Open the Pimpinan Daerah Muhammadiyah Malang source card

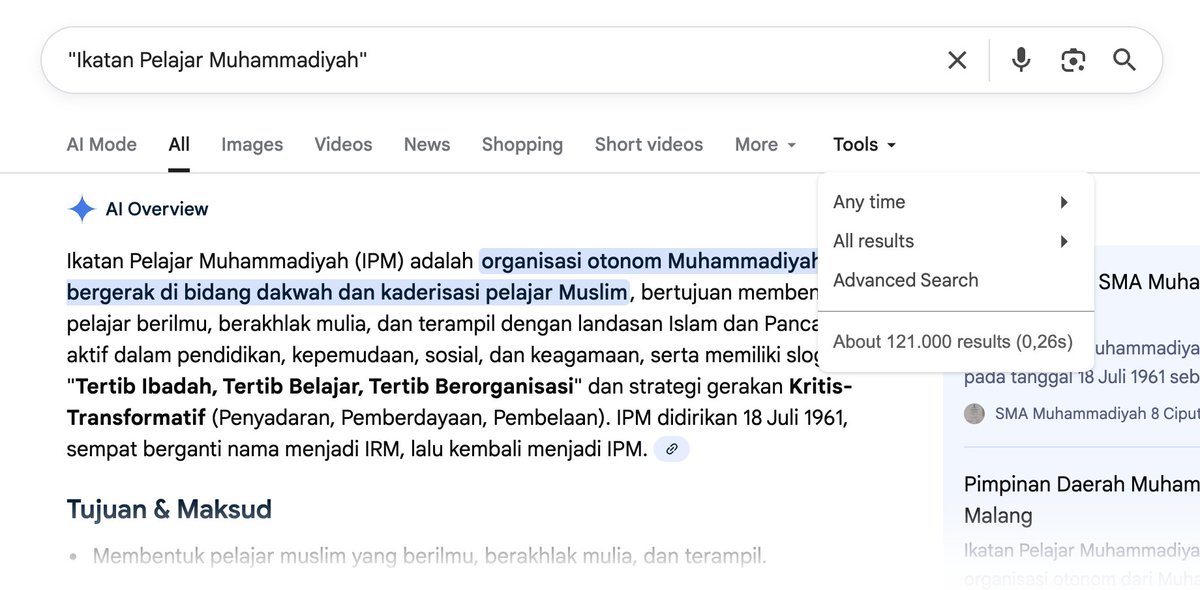[1082, 500]
